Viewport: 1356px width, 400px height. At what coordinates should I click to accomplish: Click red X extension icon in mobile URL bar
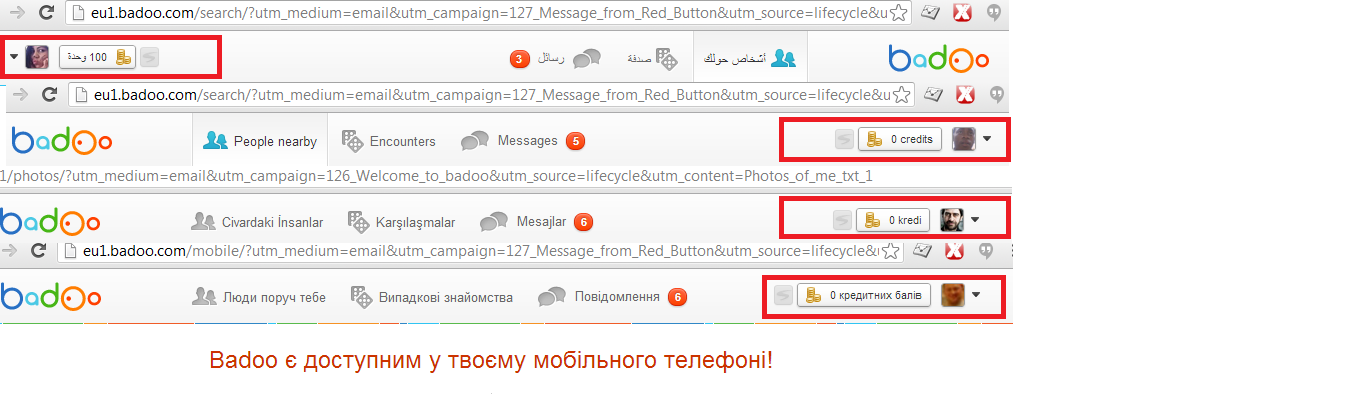click(x=954, y=250)
